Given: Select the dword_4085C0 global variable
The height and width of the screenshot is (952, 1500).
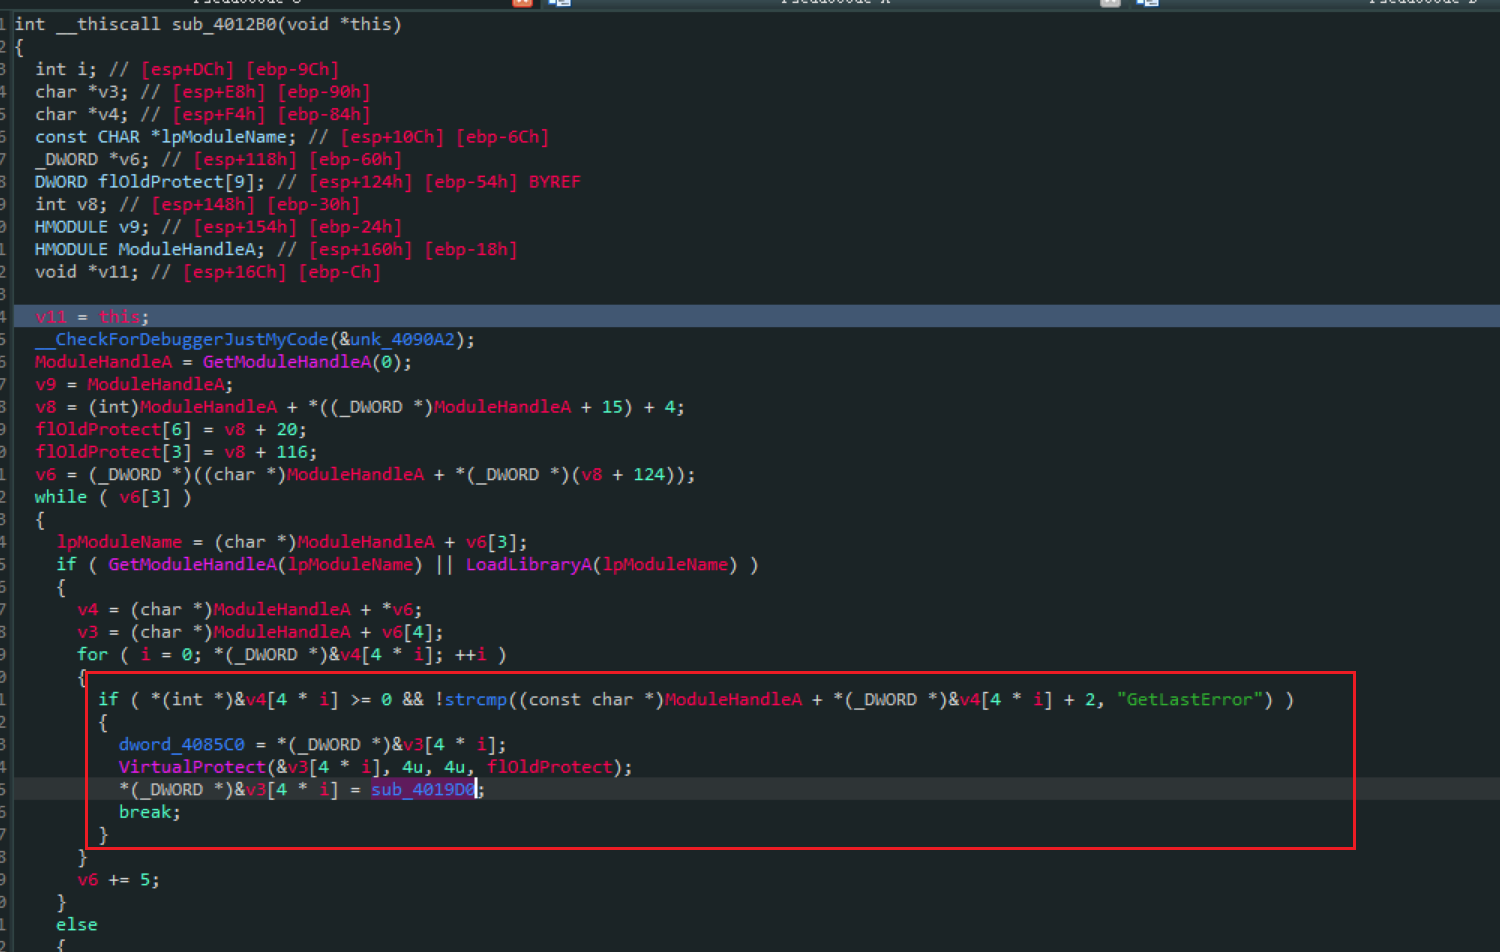Looking at the screenshot, I should (182, 745).
